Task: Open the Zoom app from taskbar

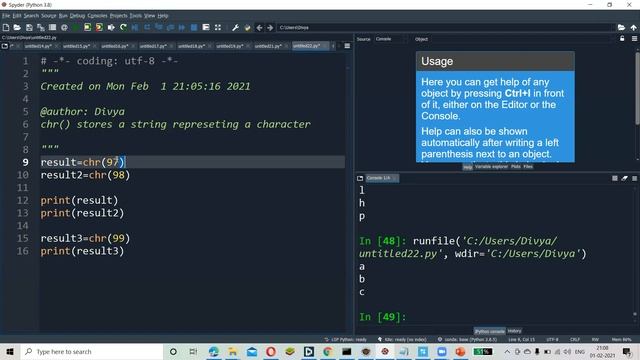Action: point(442,351)
